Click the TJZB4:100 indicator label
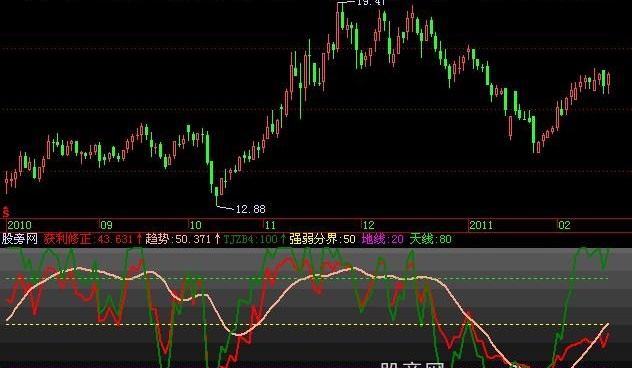This screenshot has height=368, width=632. [255, 239]
